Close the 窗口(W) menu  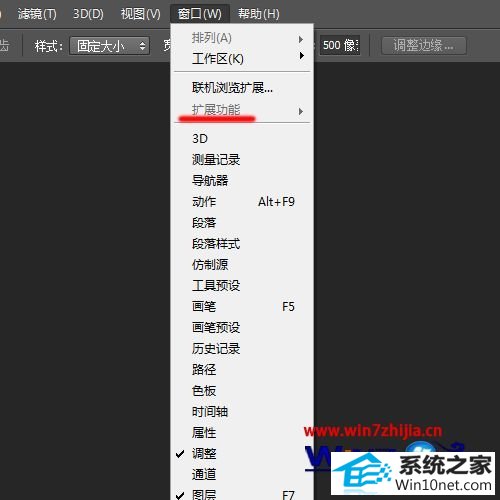200,14
